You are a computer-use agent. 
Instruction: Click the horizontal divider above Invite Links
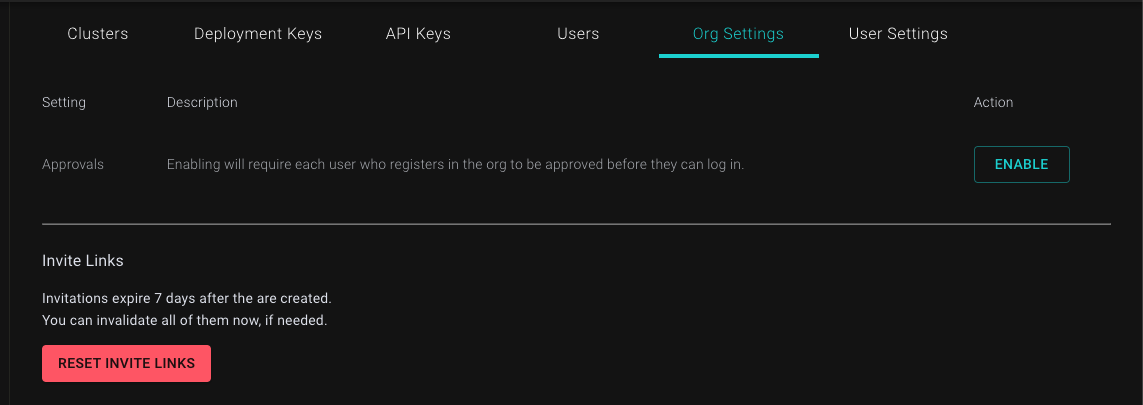click(576, 224)
